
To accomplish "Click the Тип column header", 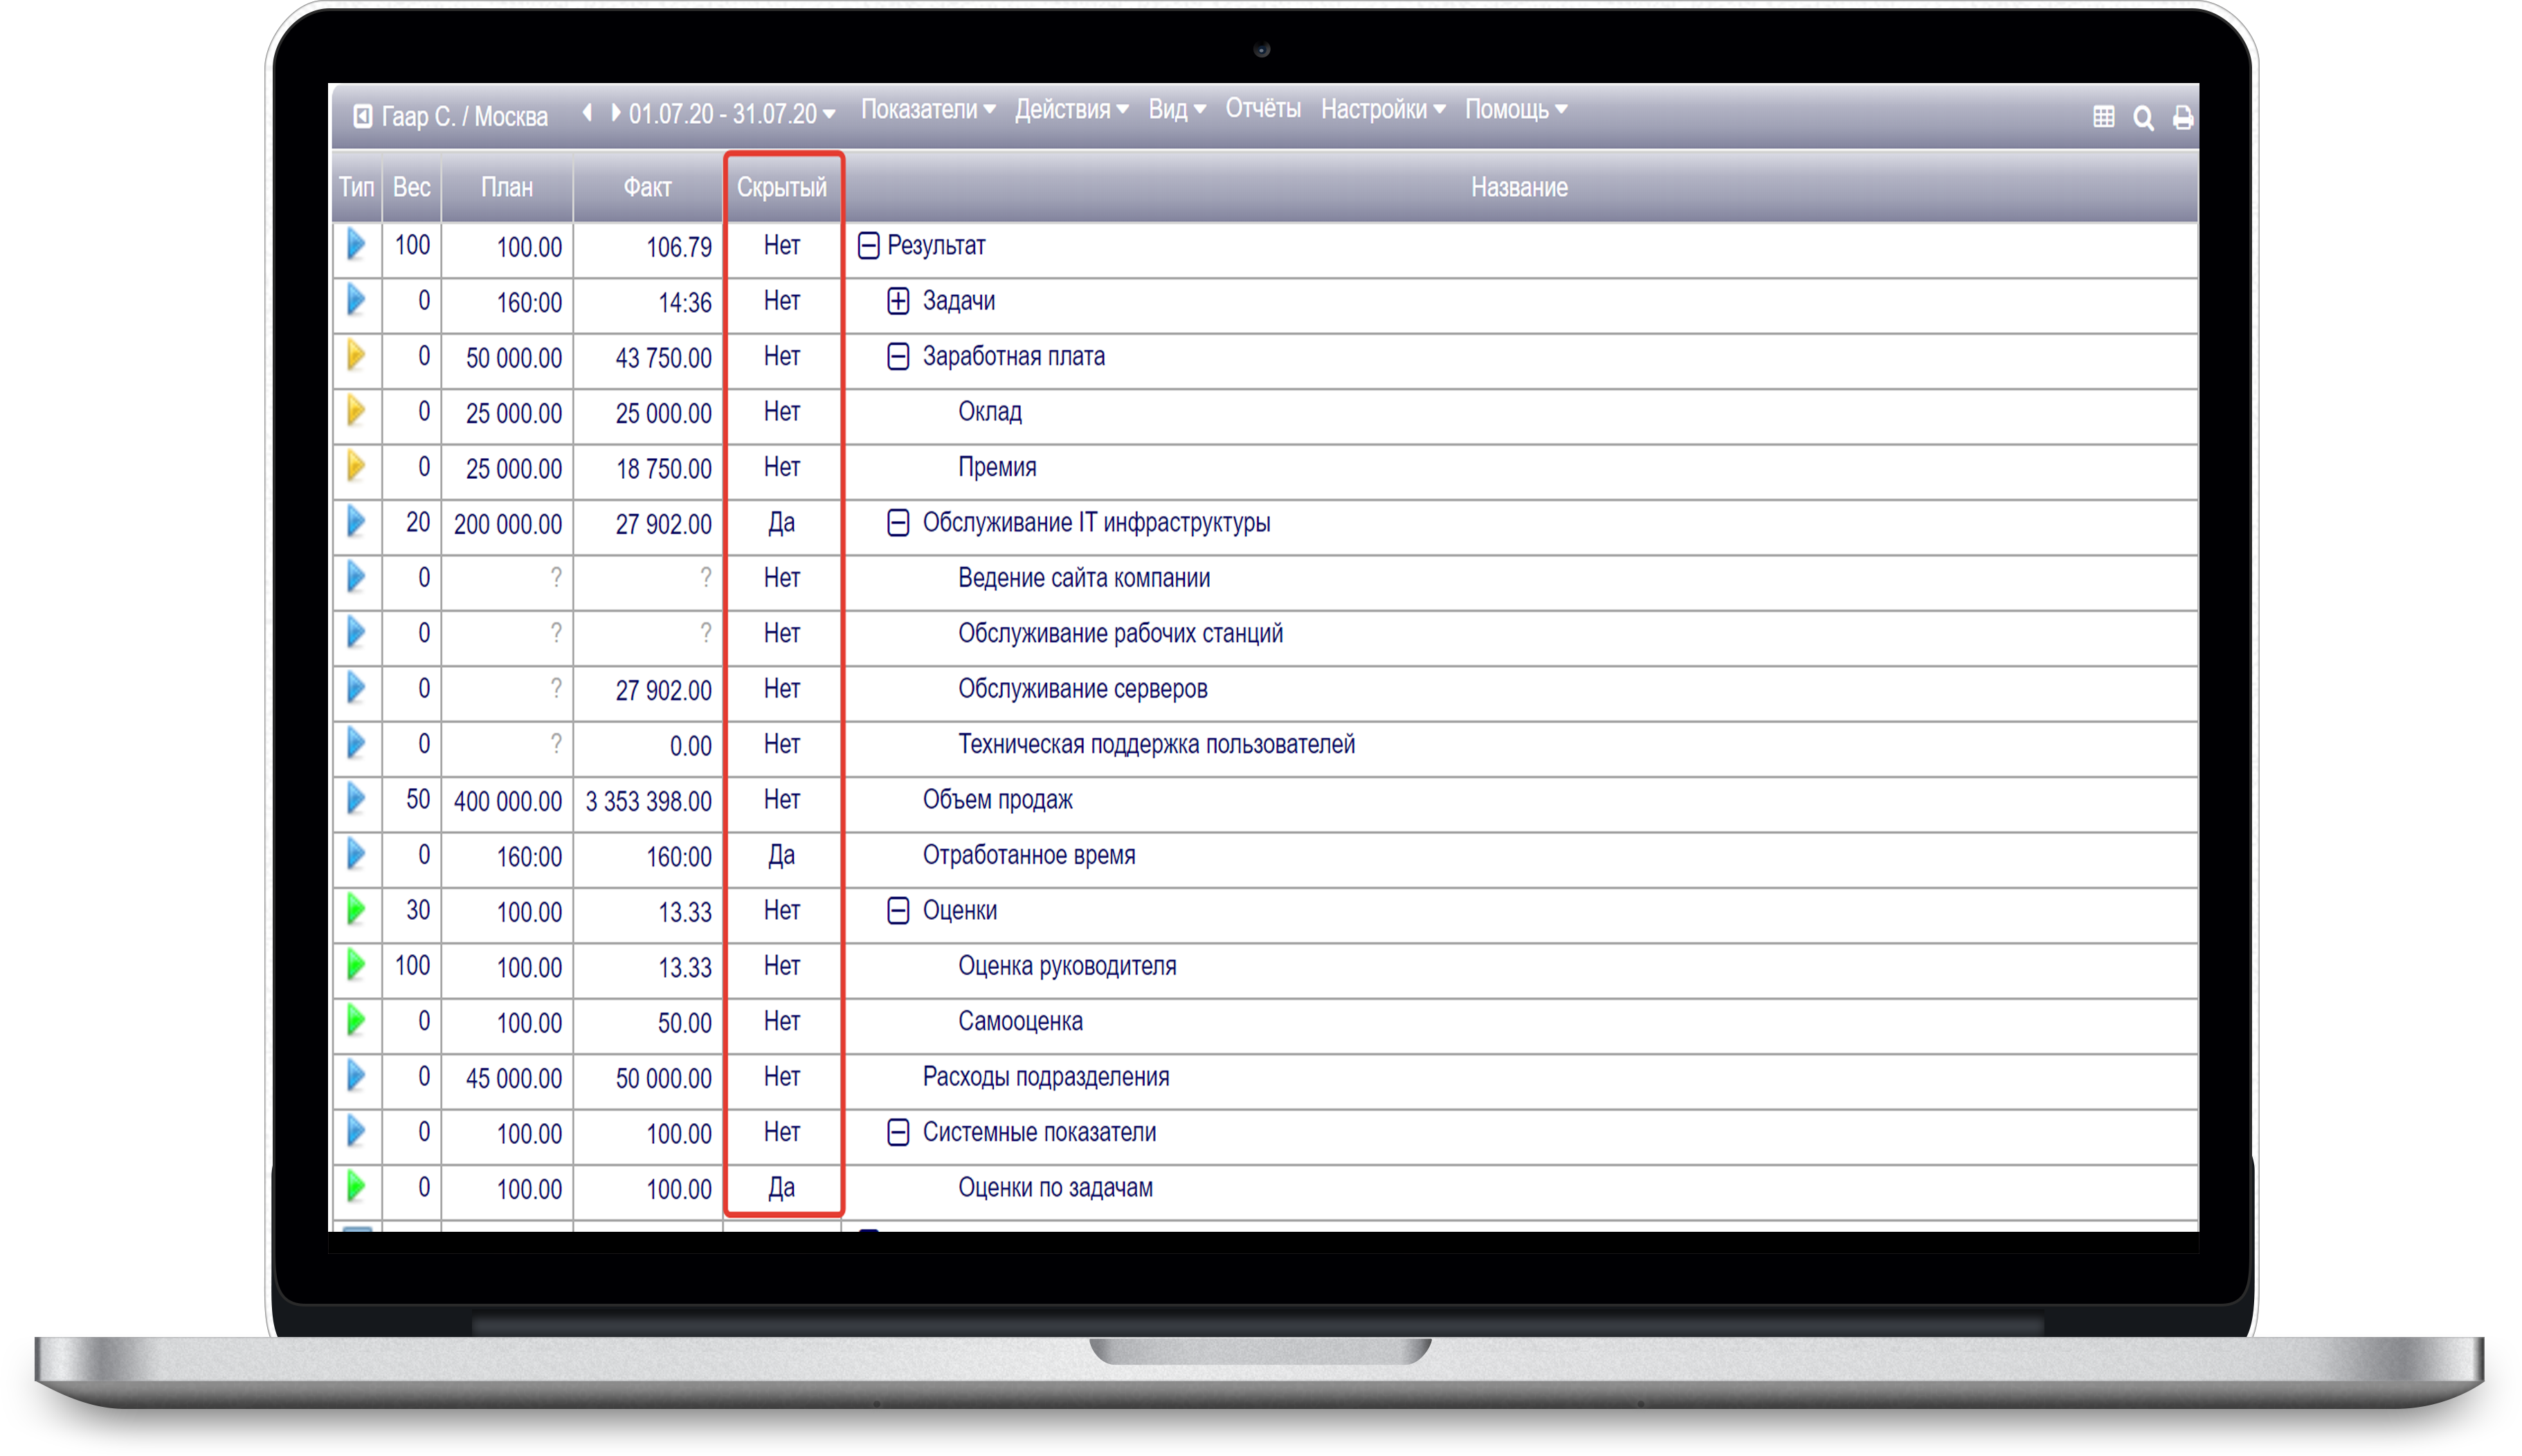I will click(356, 187).
